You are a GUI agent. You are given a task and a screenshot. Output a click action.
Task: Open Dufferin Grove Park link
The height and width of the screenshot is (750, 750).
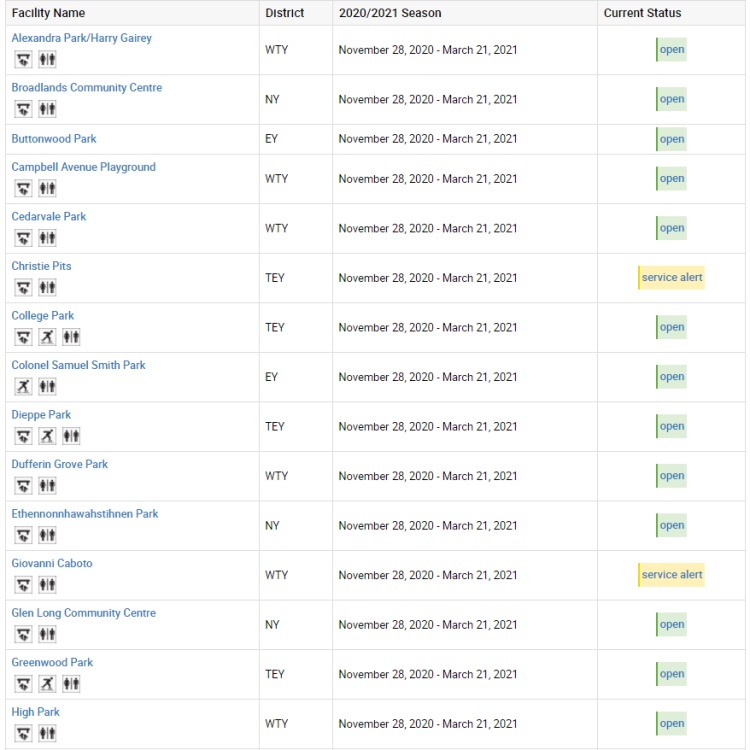[x=60, y=464]
